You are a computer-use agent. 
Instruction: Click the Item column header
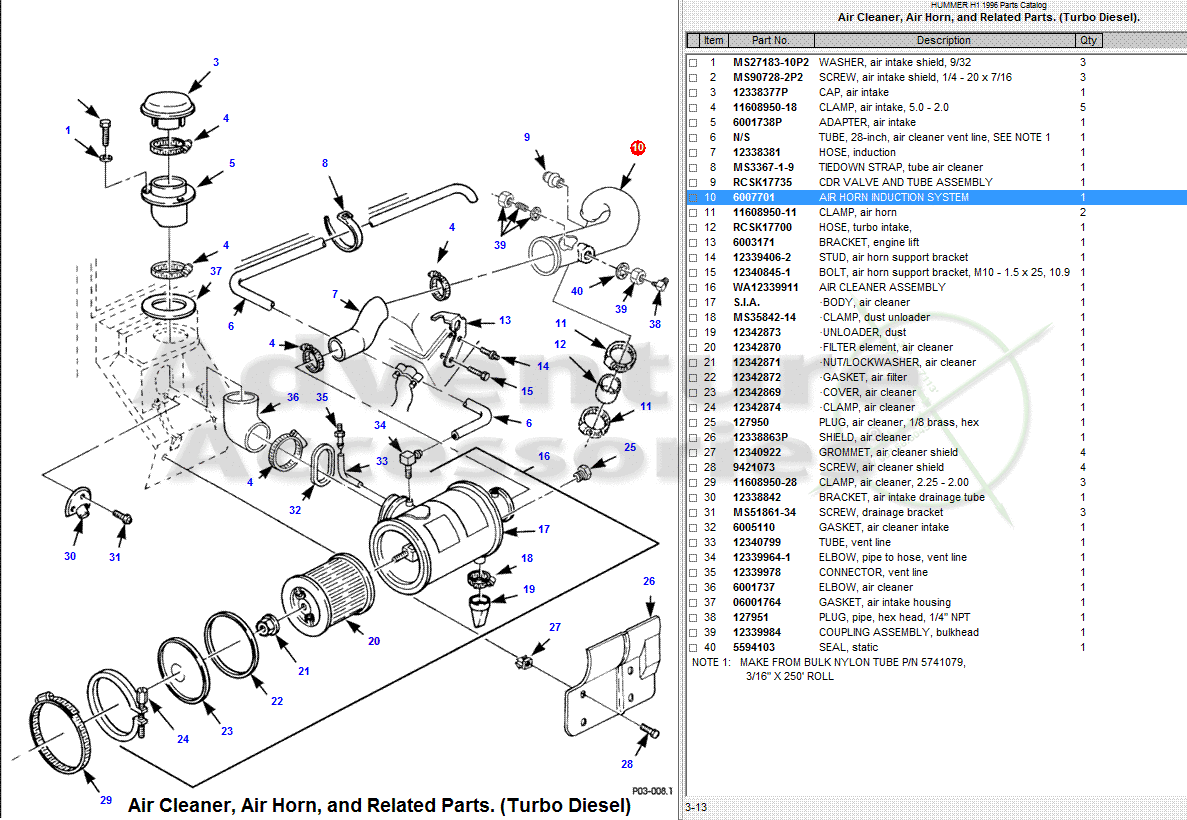713,41
